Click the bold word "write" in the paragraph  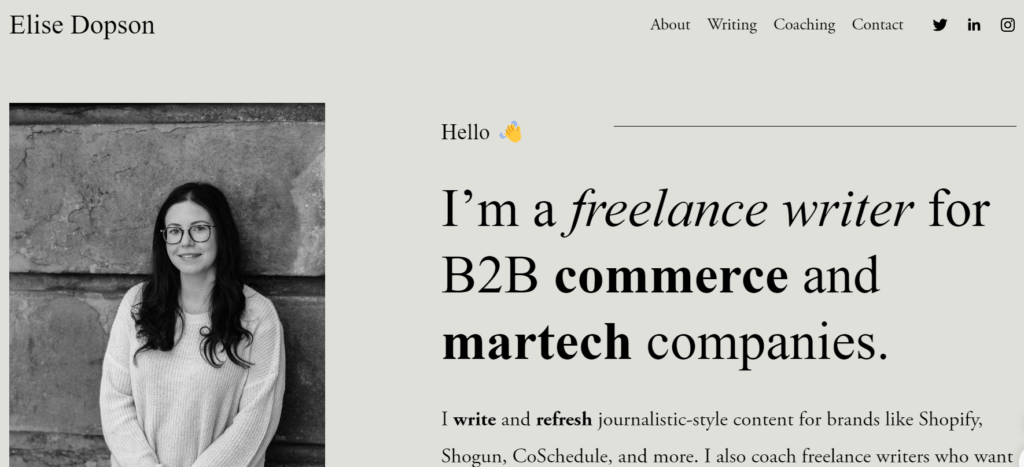point(475,419)
